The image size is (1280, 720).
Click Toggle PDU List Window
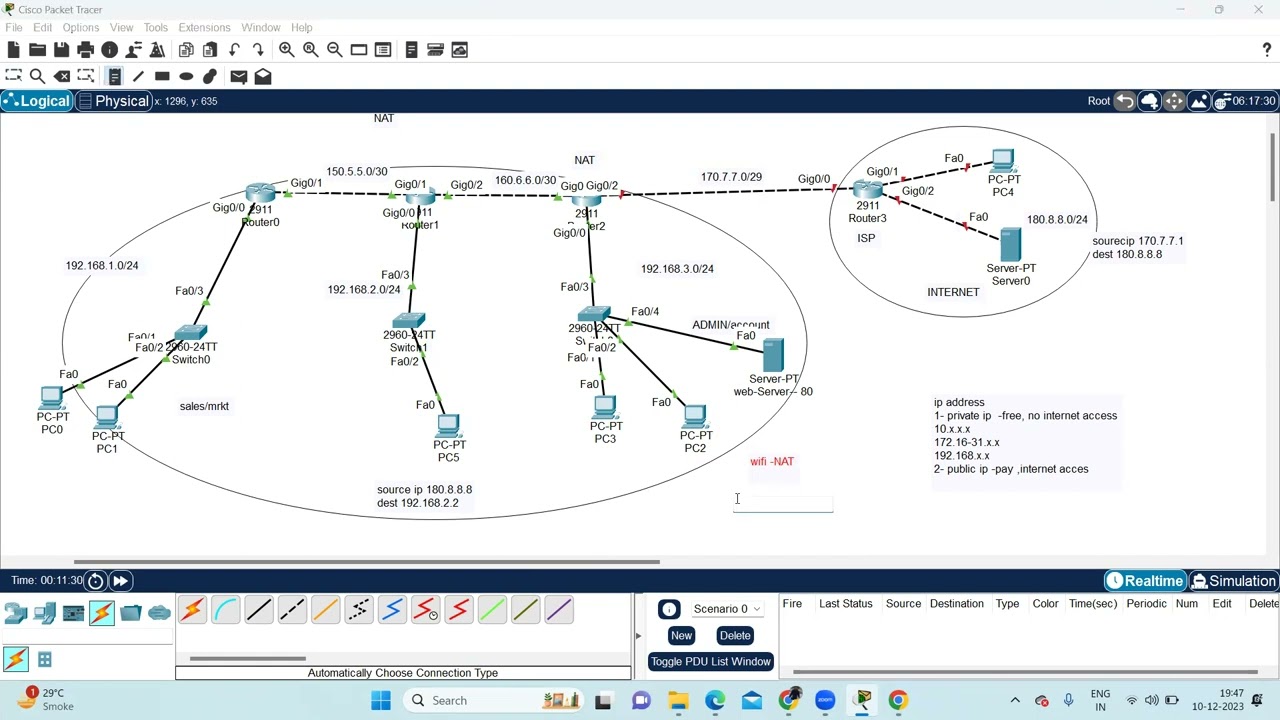pyautogui.click(x=710, y=661)
